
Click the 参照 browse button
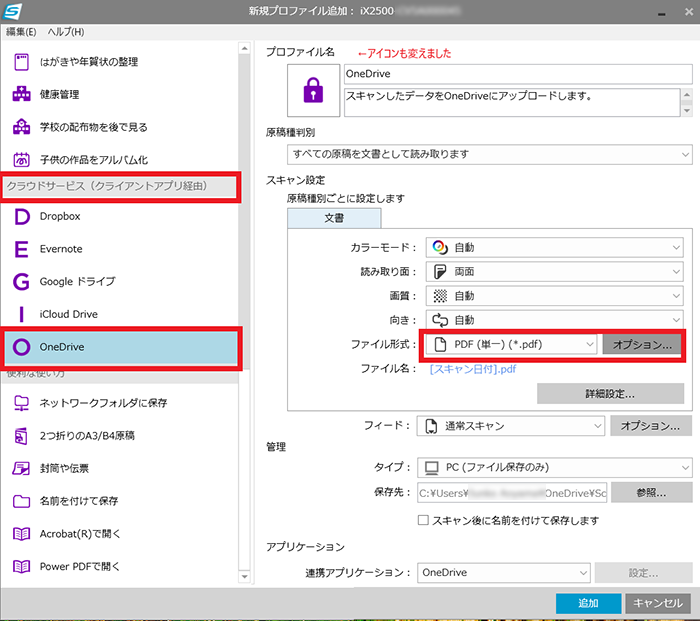click(651, 492)
